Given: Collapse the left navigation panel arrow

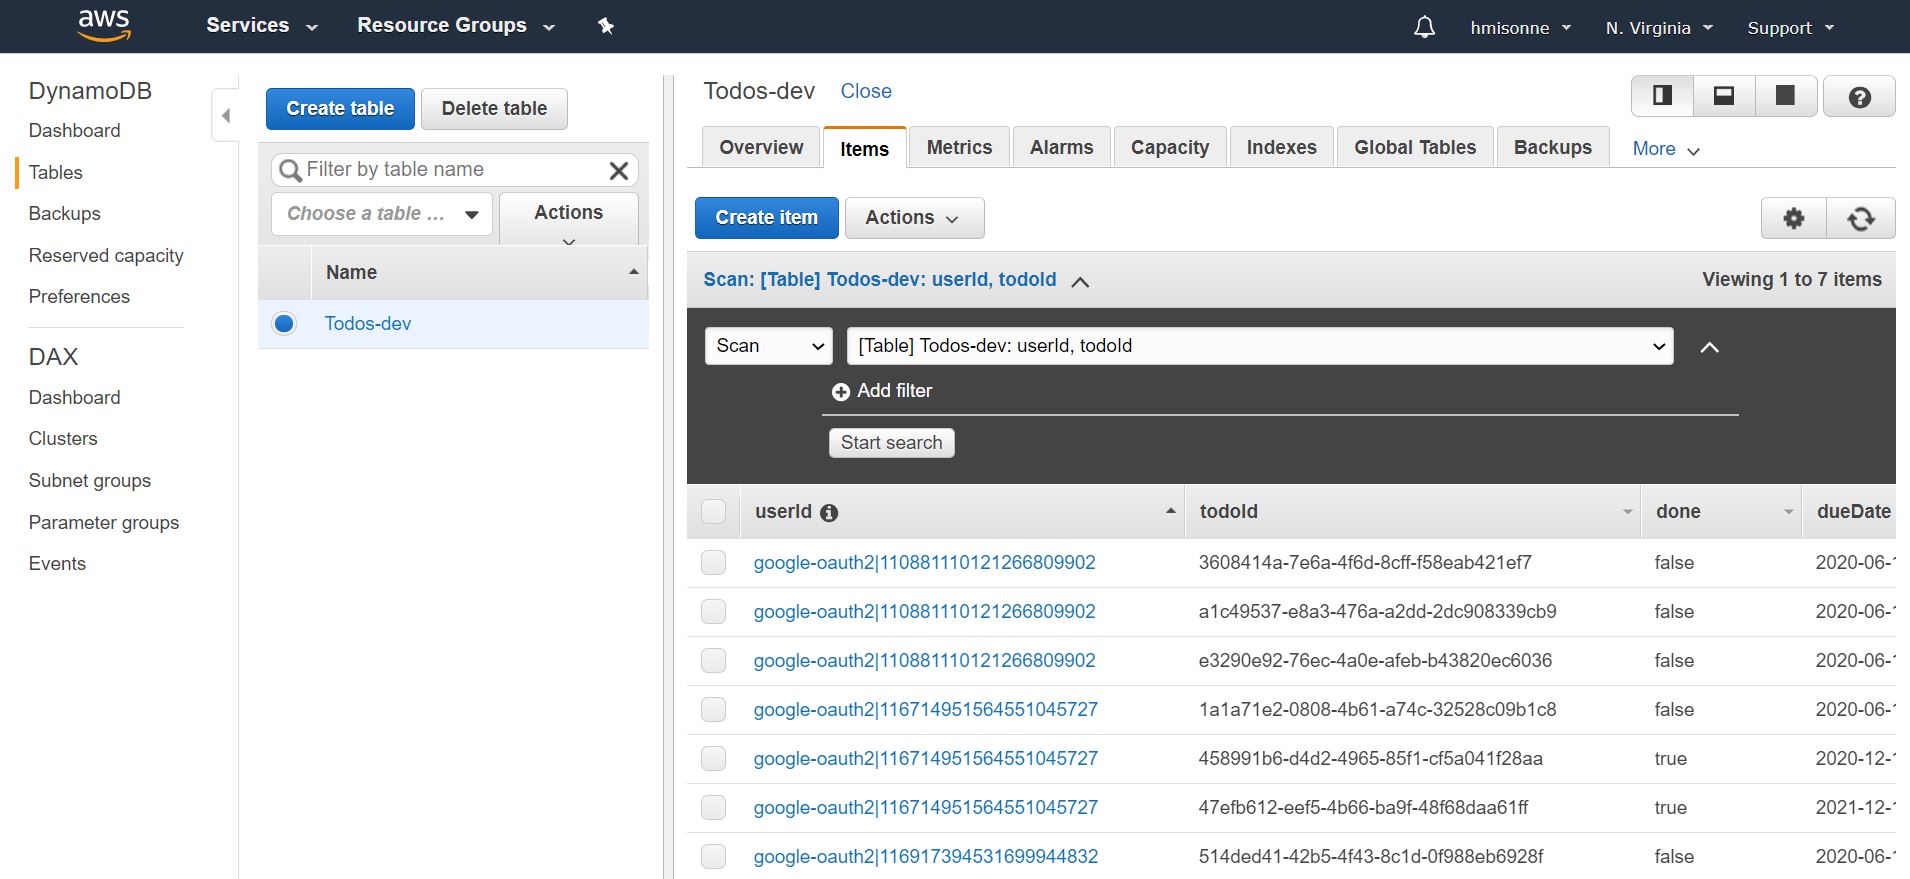Looking at the screenshot, I should (226, 116).
